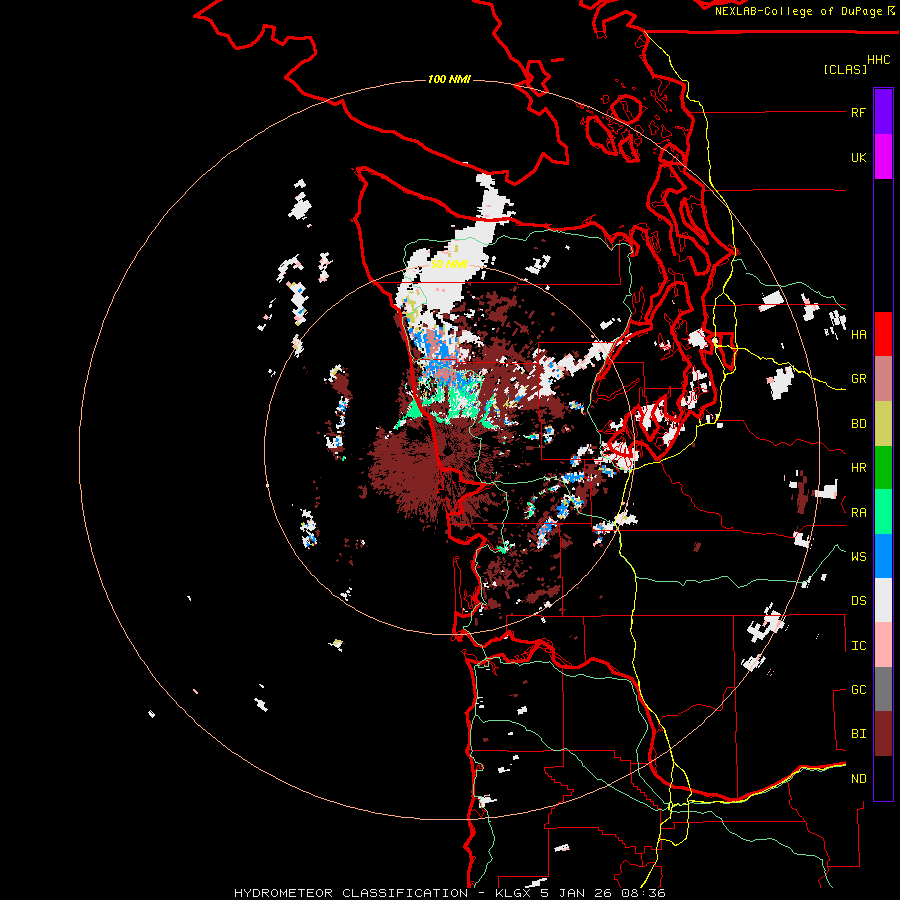Click the RF legend label
900x900 pixels.
(858, 112)
